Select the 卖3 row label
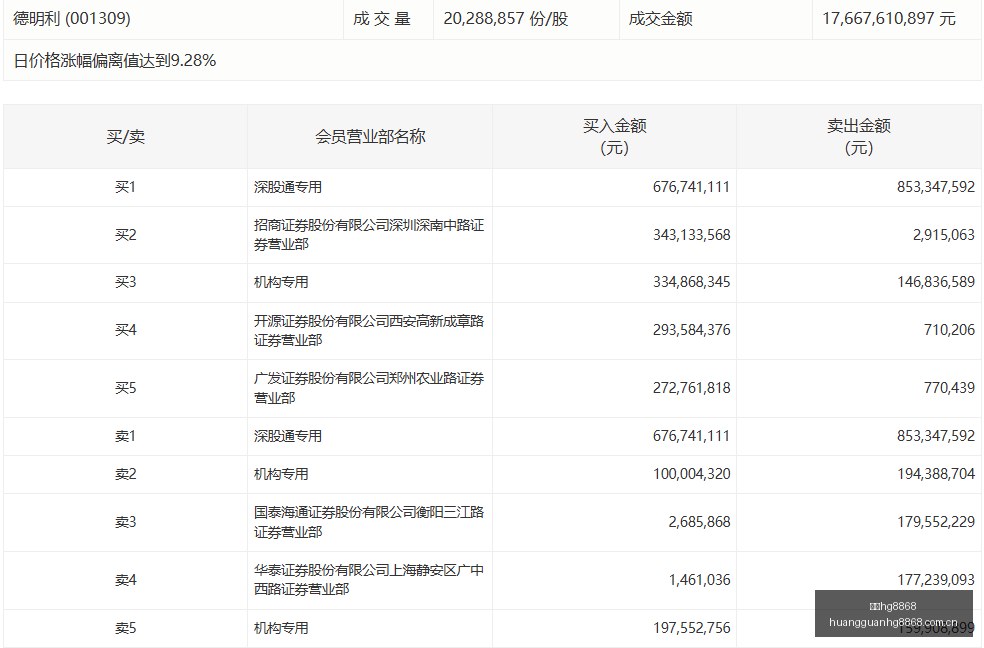Screen dimensions: 984x648 126,522
